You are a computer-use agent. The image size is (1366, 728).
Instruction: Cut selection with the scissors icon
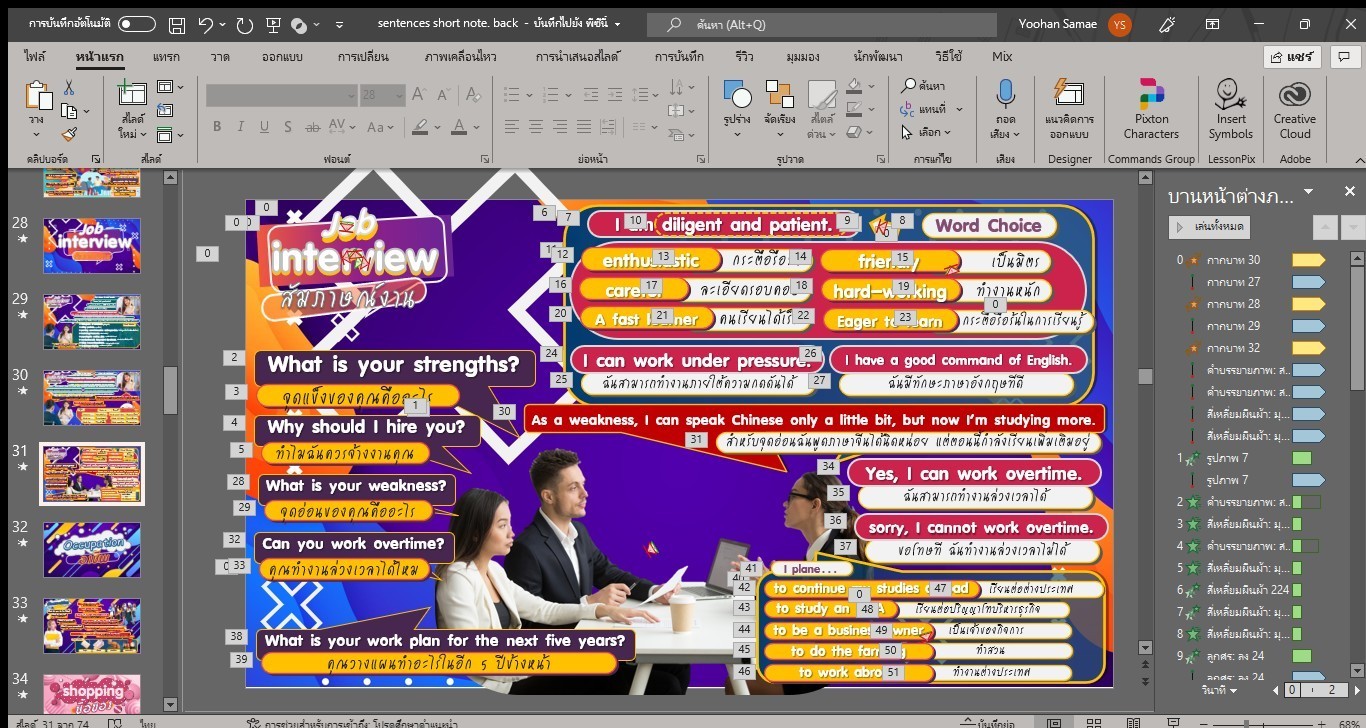pyautogui.click(x=69, y=88)
